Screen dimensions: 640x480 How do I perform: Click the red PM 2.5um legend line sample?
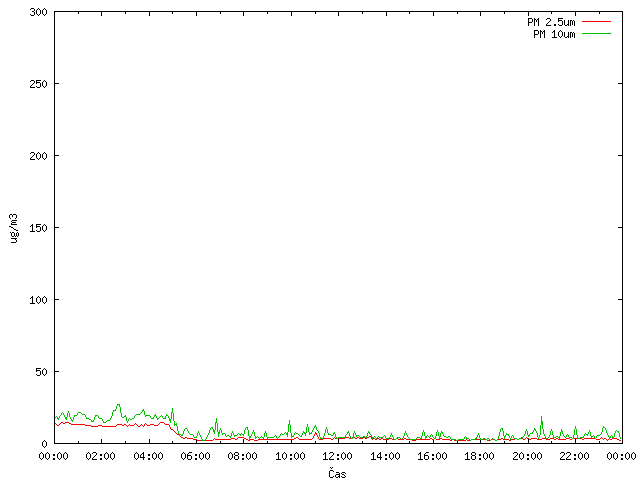[596, 22]
